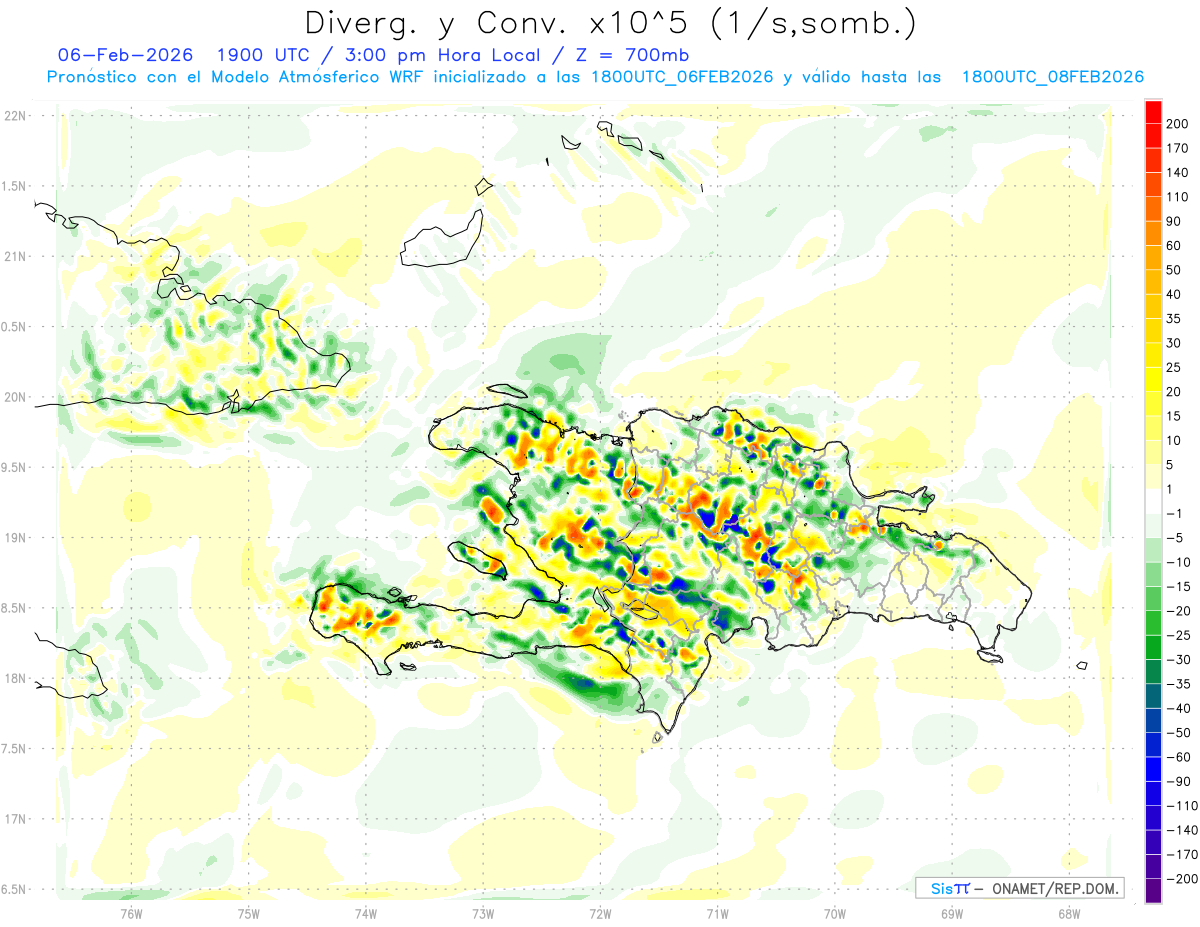Click longitude label "76W"
Viewport: 1200px width, 927px height.
click(x=131, y=913)
